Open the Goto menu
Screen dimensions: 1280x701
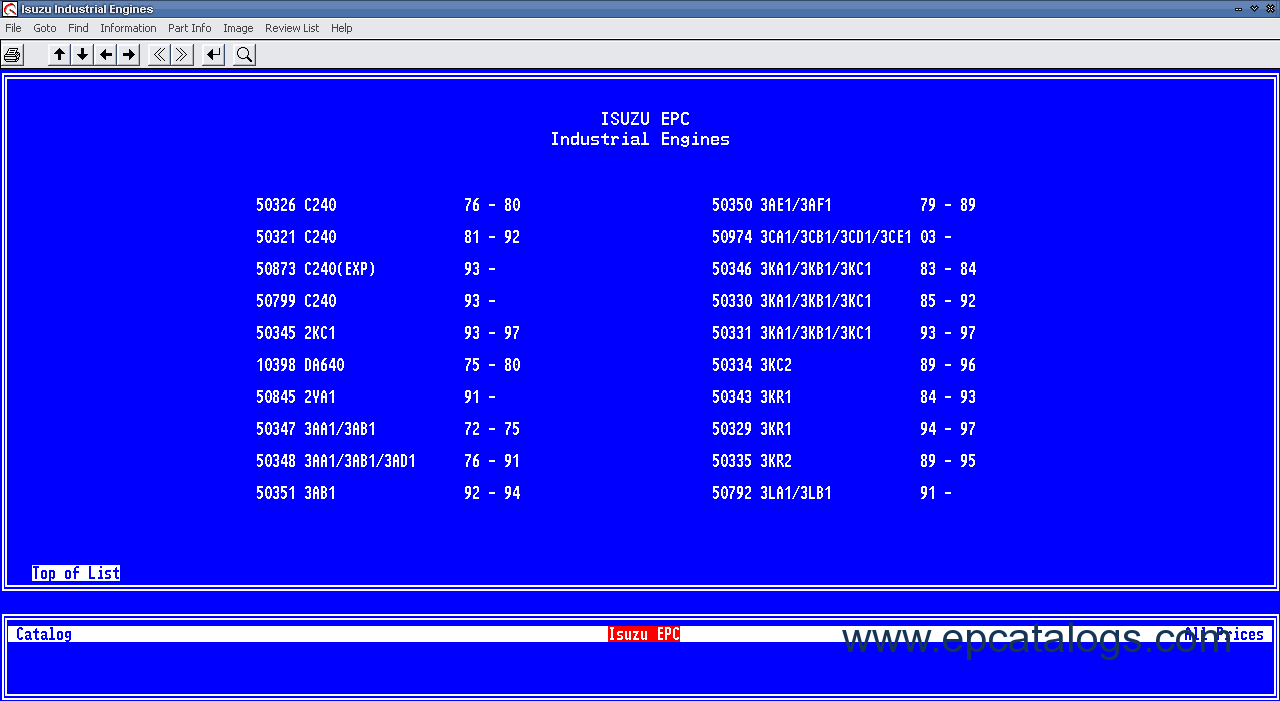45,28
